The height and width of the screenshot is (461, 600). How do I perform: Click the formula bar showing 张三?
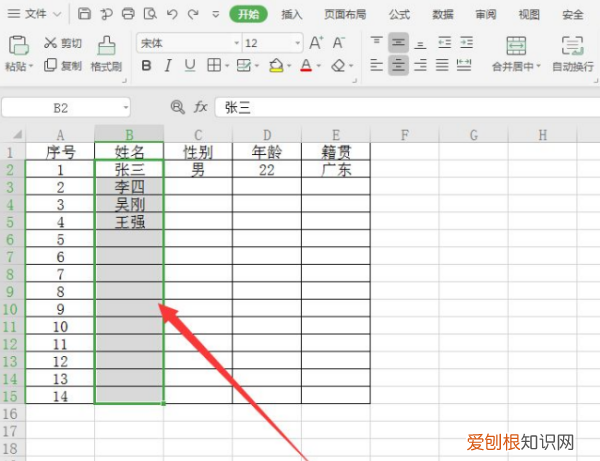pos(407,108)
